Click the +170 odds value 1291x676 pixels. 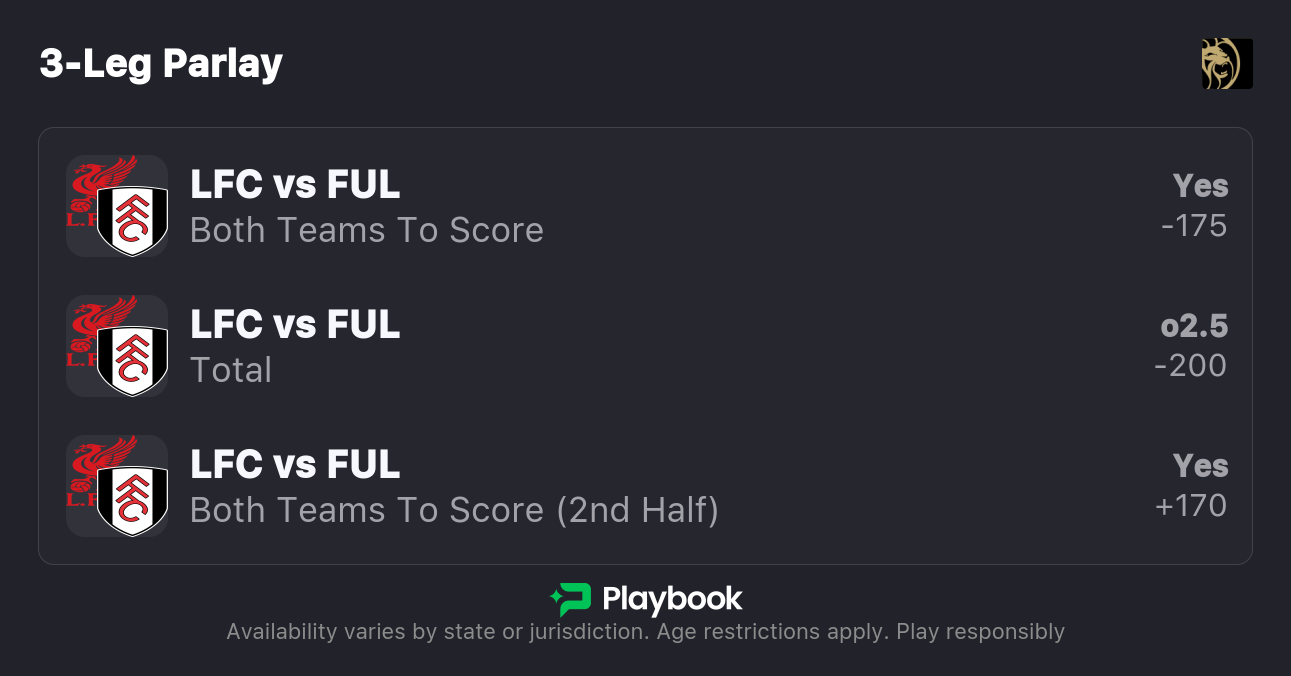(1191, 506)
